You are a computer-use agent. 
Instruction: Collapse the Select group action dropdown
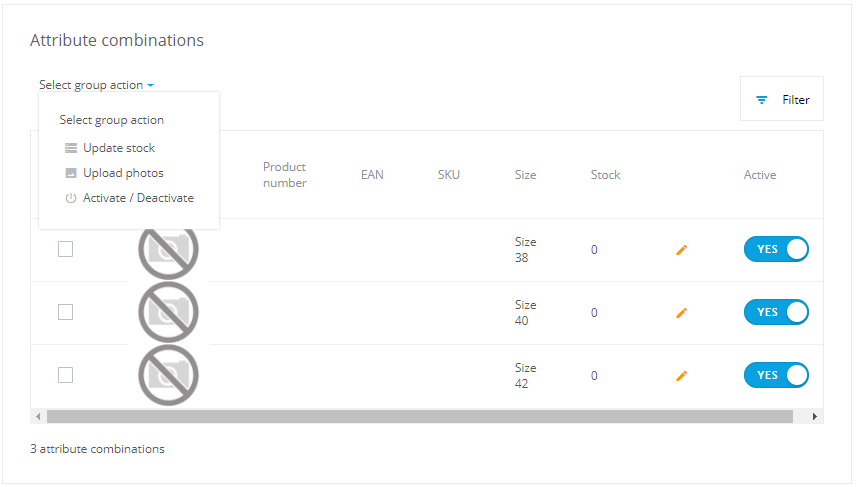click(96, 85)
